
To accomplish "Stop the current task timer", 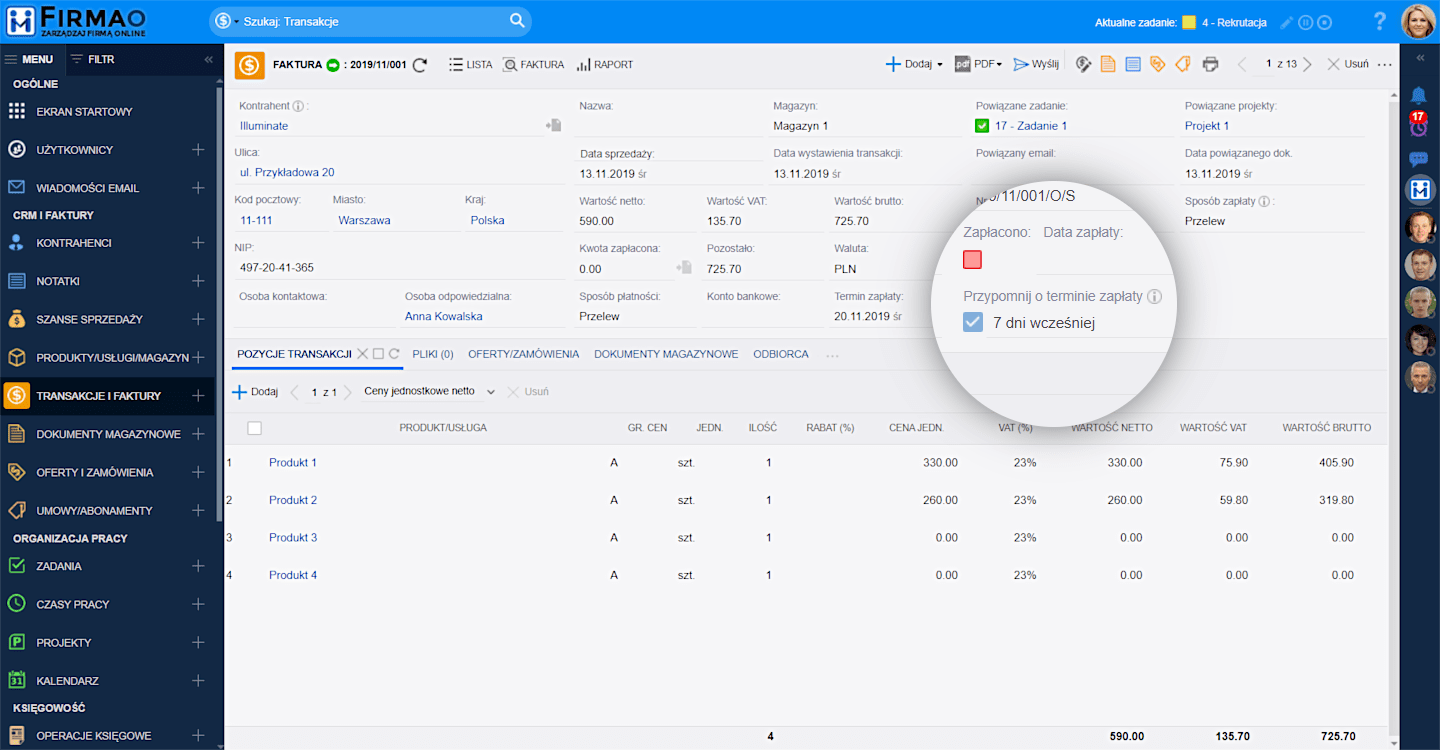I will tap(1325, 22).
